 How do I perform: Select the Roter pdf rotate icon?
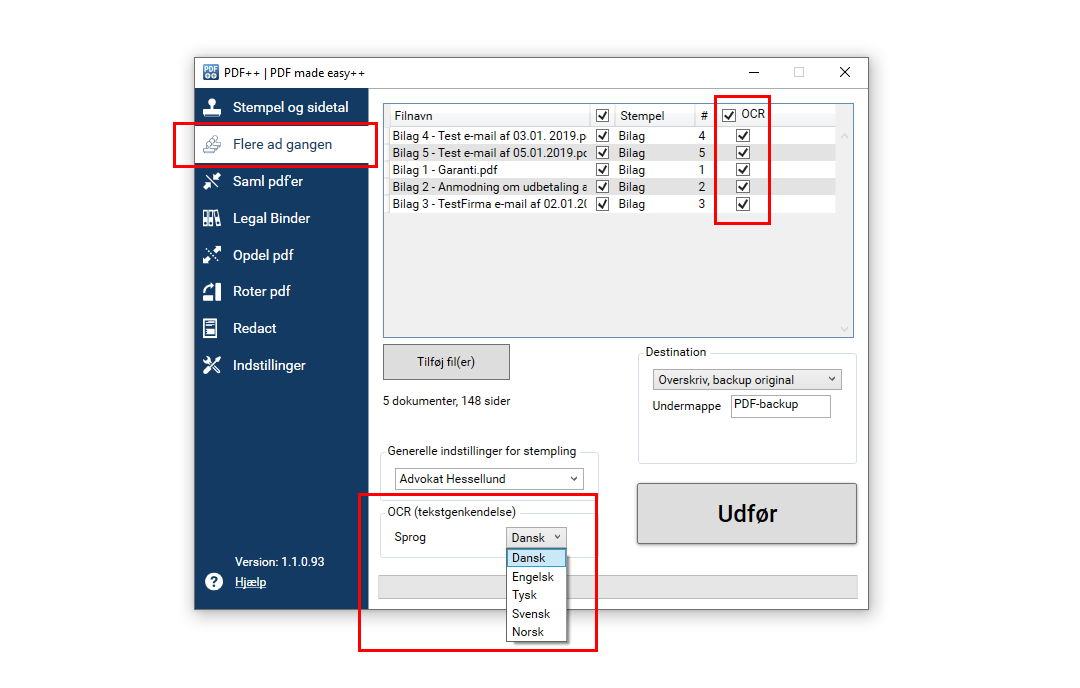[x=212, y=292]
